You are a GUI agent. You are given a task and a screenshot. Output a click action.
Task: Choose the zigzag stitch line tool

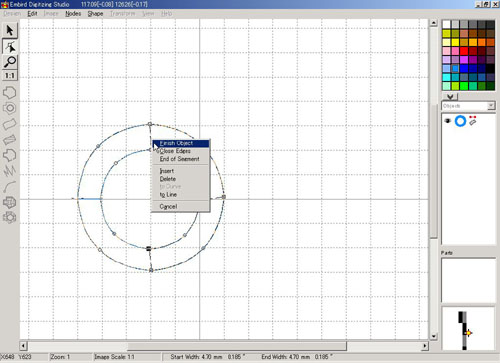10,171
